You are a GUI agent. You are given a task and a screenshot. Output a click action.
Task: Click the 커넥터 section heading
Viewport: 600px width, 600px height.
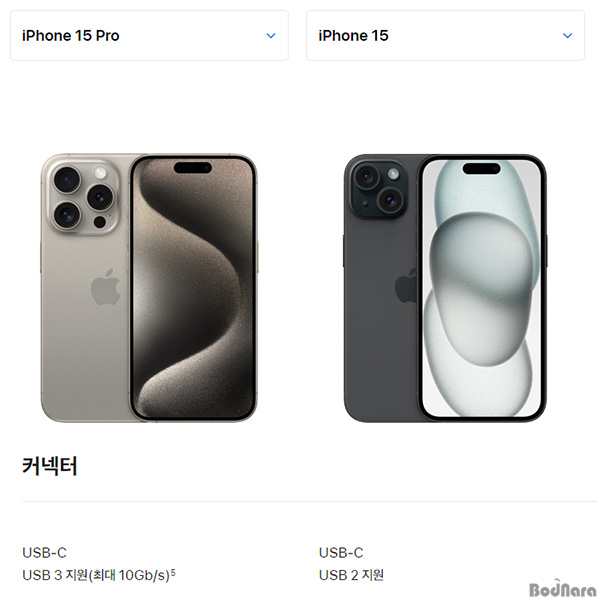pyautogui.click(x=50, y=466)
